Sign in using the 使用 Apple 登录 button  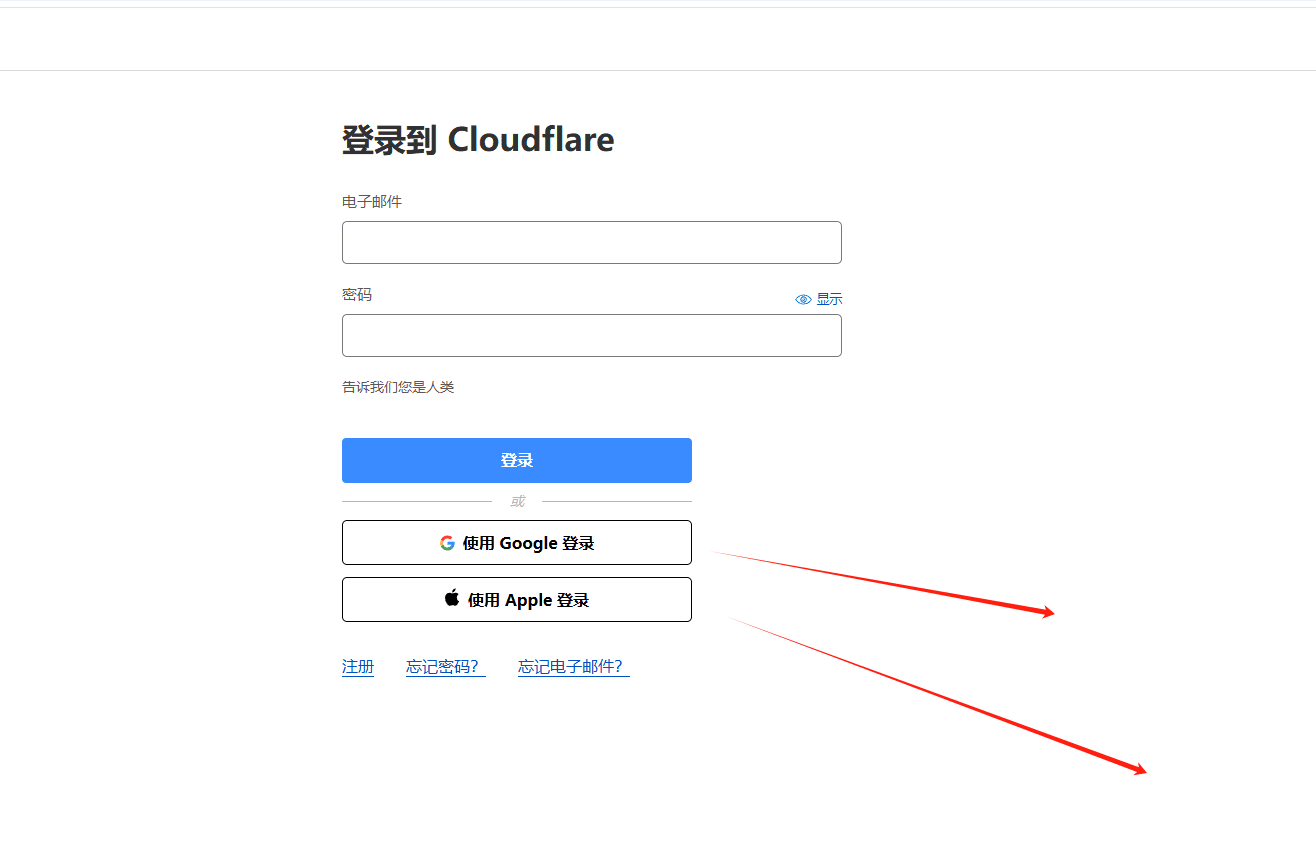[x=516, y=599]
